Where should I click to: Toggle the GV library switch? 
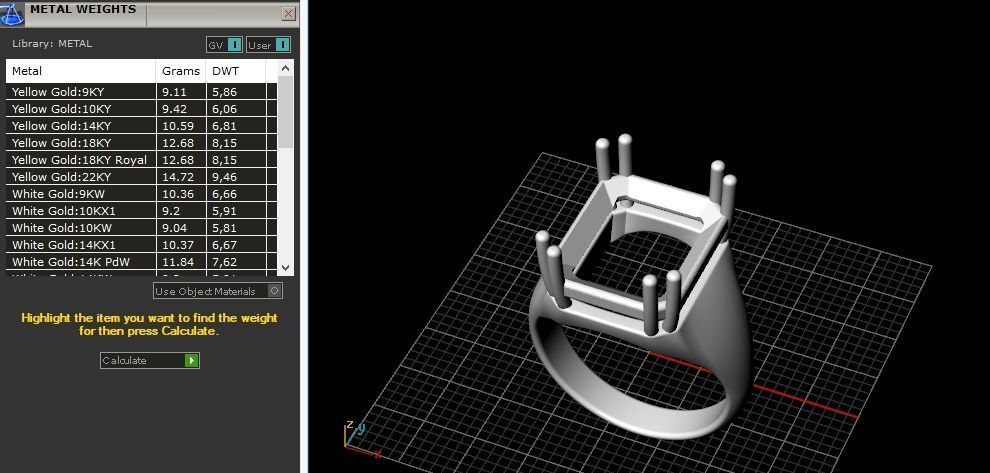coord(224,45)
